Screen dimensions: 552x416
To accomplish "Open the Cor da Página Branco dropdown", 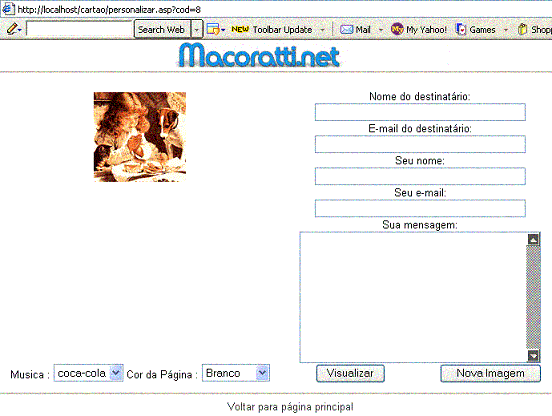I will click(236, 373).
